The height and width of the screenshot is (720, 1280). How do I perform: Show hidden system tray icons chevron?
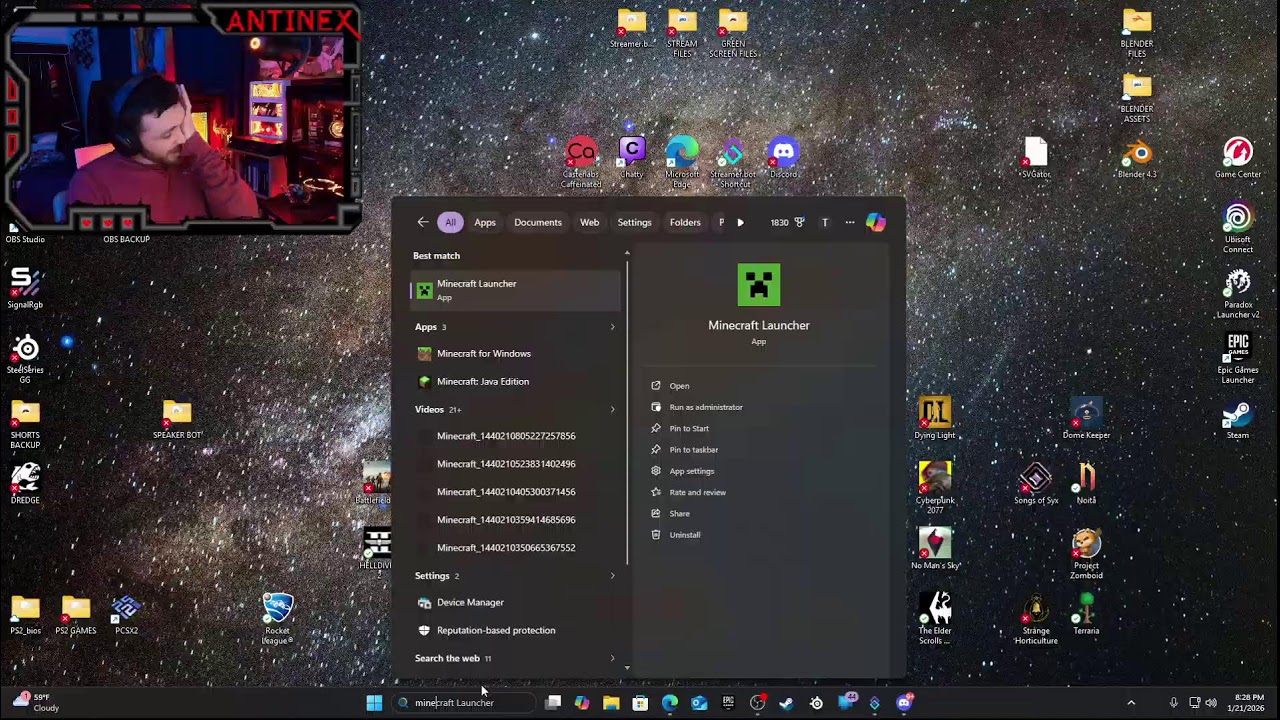(1131, 703)
